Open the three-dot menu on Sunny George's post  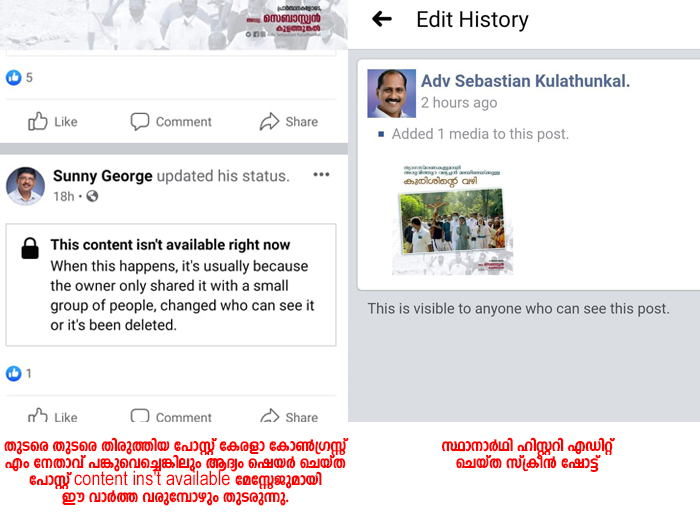[321, 175]
